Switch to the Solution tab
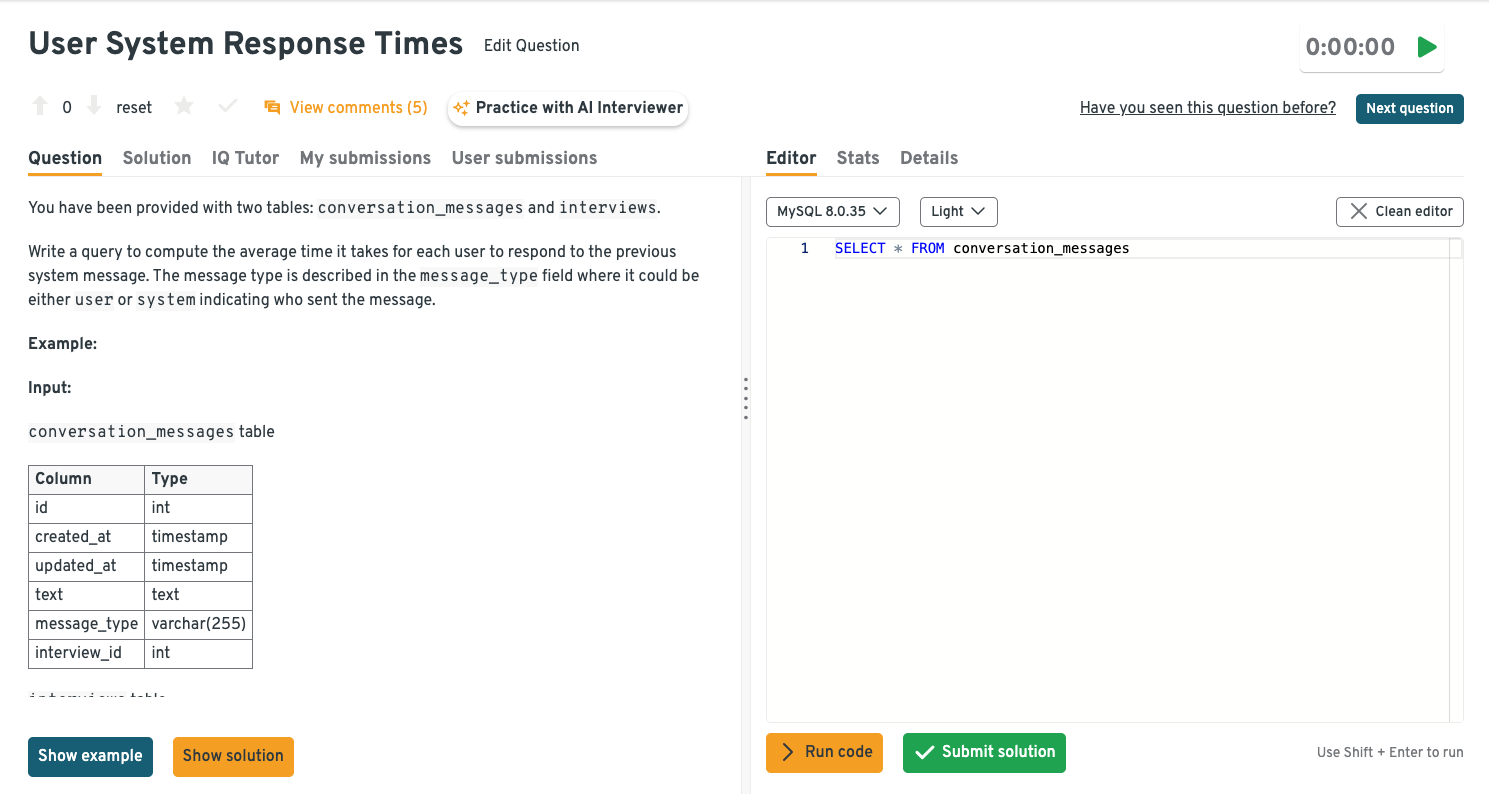This screenshot has height=794, width=1489. point(157,158)
